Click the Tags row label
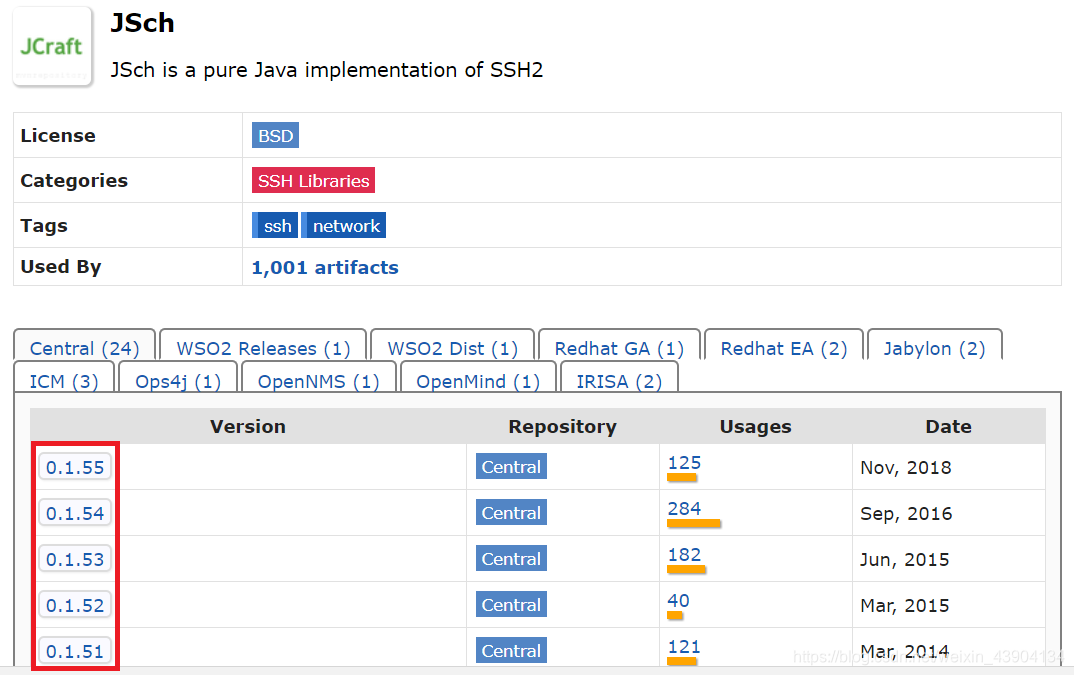The height and width of the screenshot is (675, 1074). point(44,225)
